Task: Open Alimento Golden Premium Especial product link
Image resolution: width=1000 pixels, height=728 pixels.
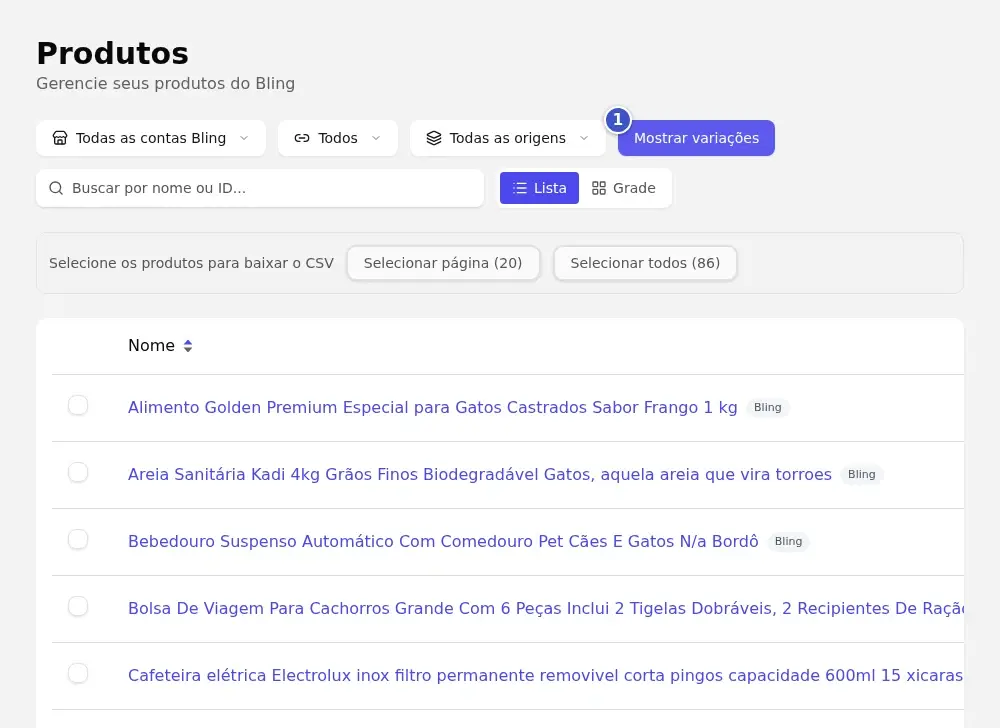Action: click(433, 407)
